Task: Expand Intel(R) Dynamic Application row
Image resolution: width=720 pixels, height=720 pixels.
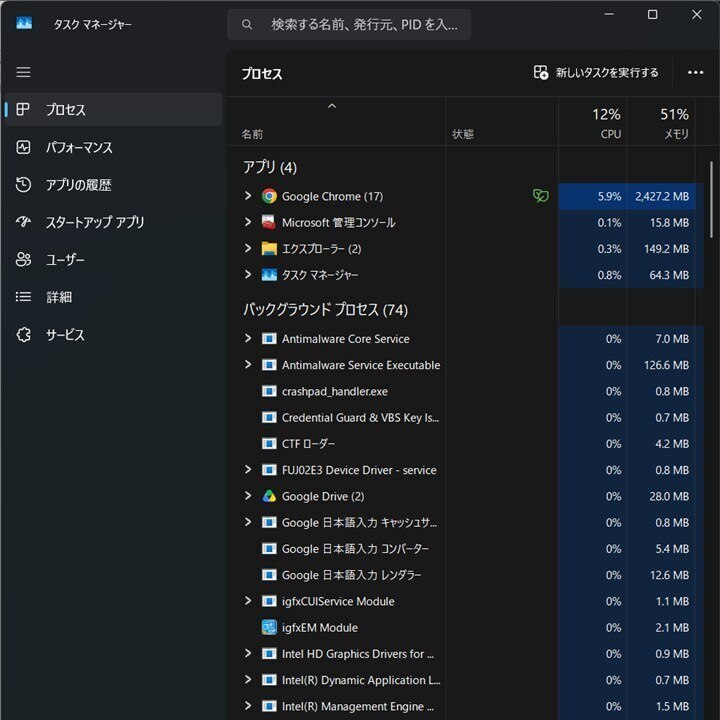Action: [248, 680]
